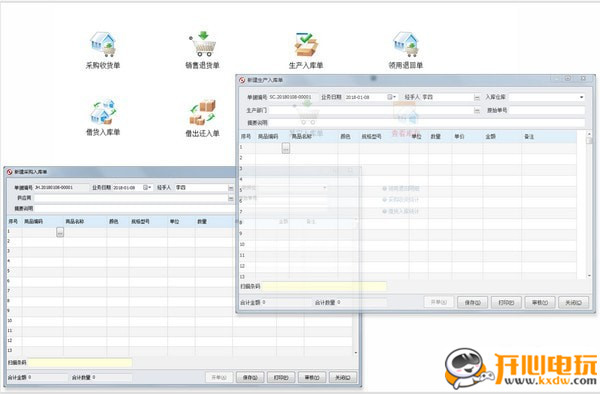The height and width of the screenshot is (394, 600).
Task: Click 开单 button in 采购入库单 window
Action: (x=219, y=377)
